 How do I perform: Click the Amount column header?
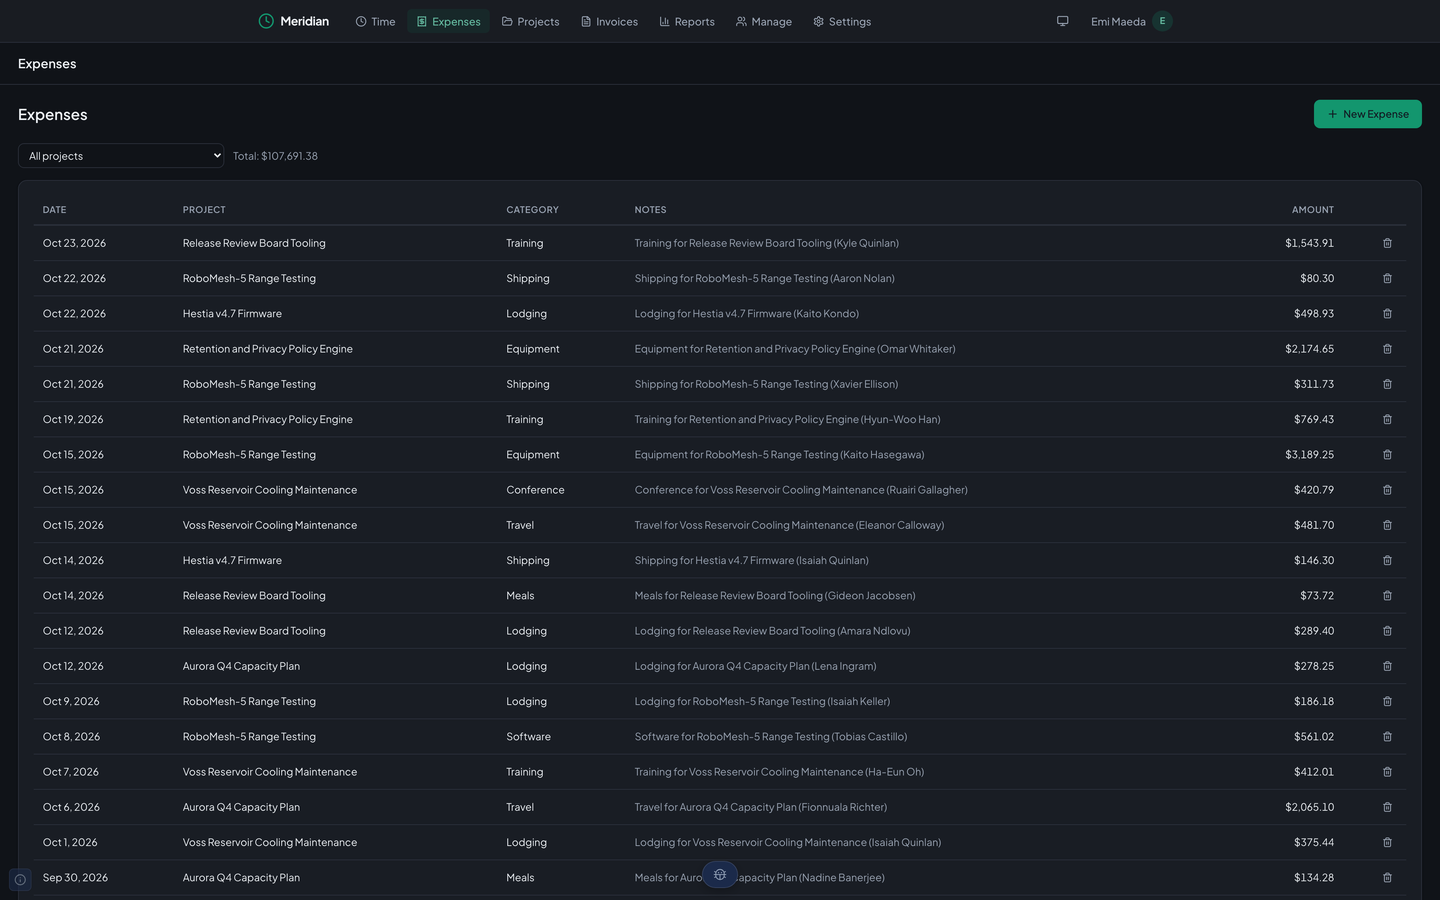pyautogui.click(x=1313, y=210)
